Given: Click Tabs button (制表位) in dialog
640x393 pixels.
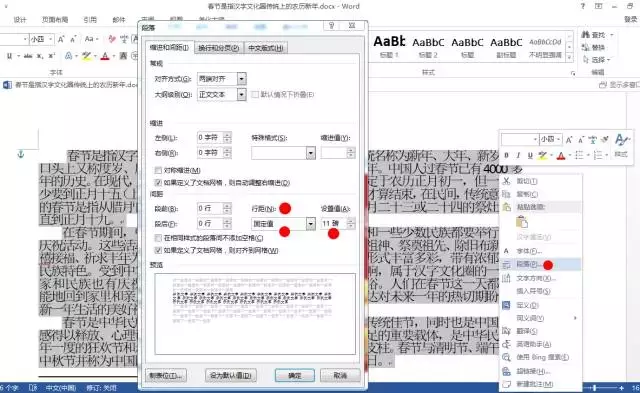Looking at the screenshot, I should click(x=166, y=375).
